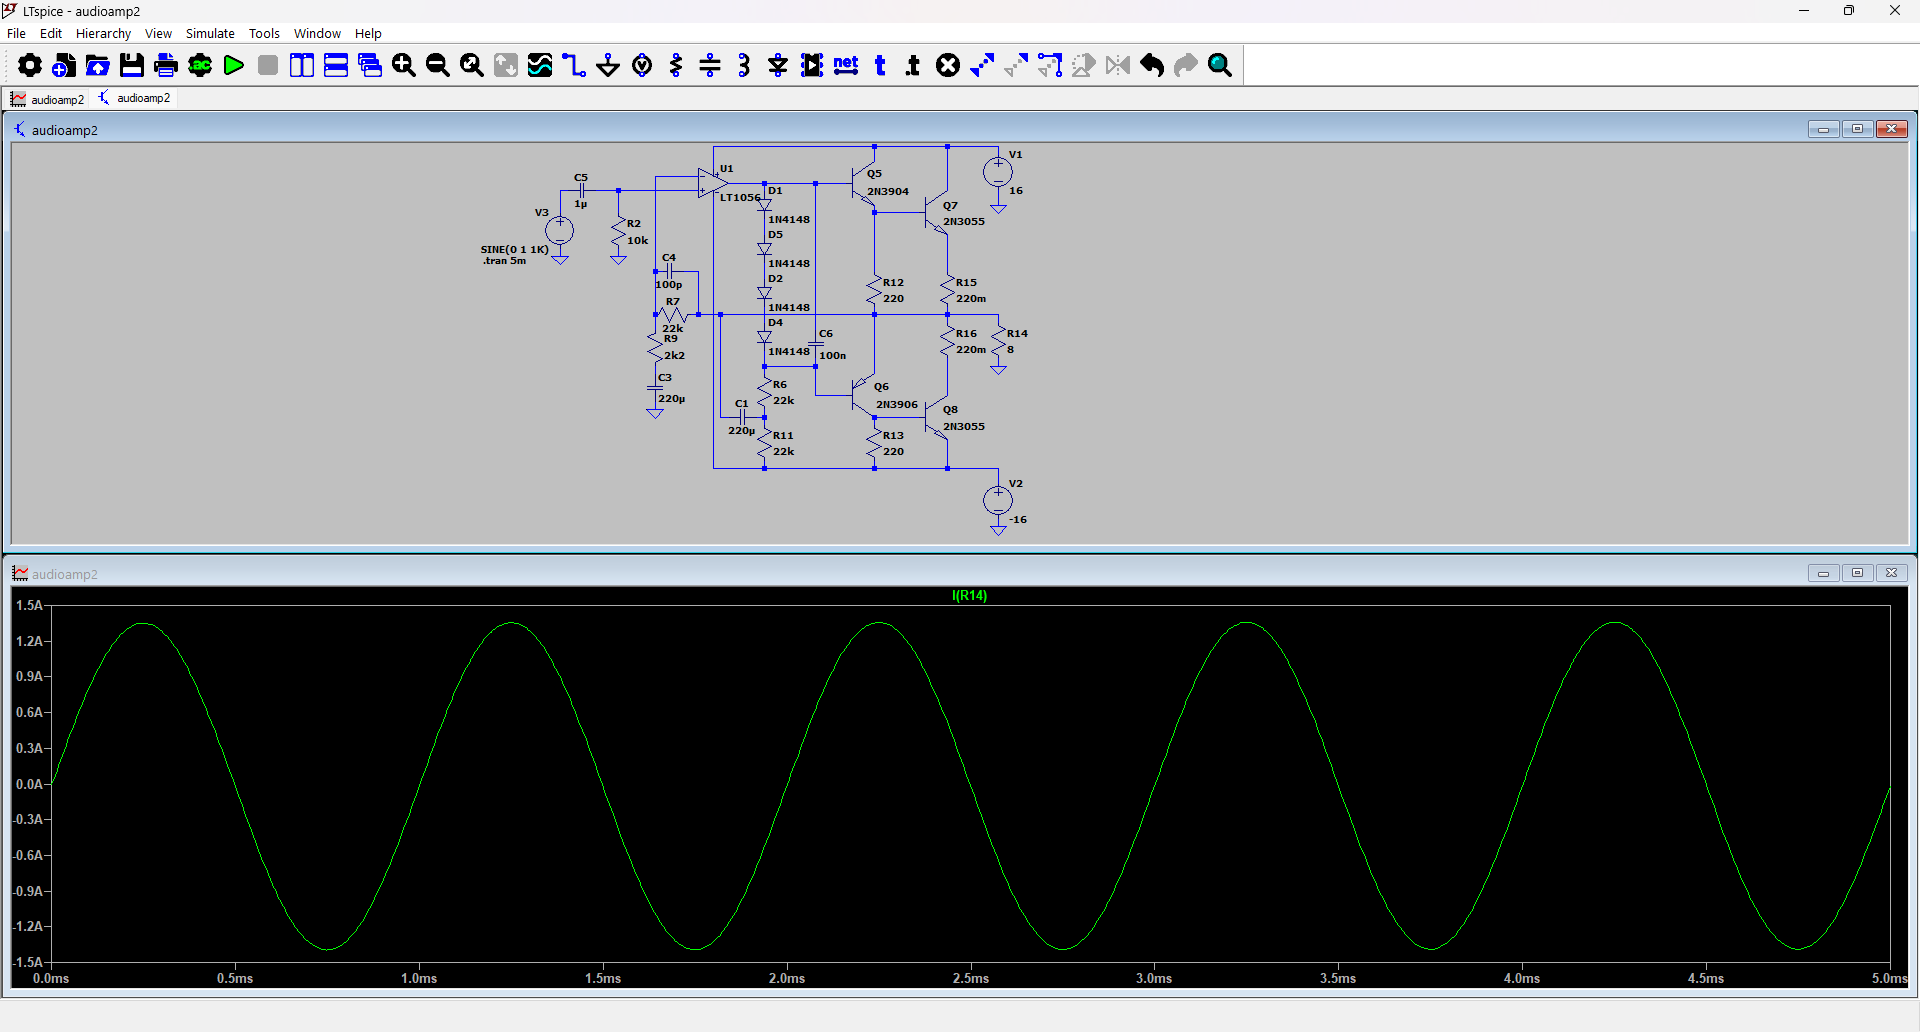This screenshot has width=1920, height=1032.
Task: Select the Place Resistor tool
Action: [676, 65]
